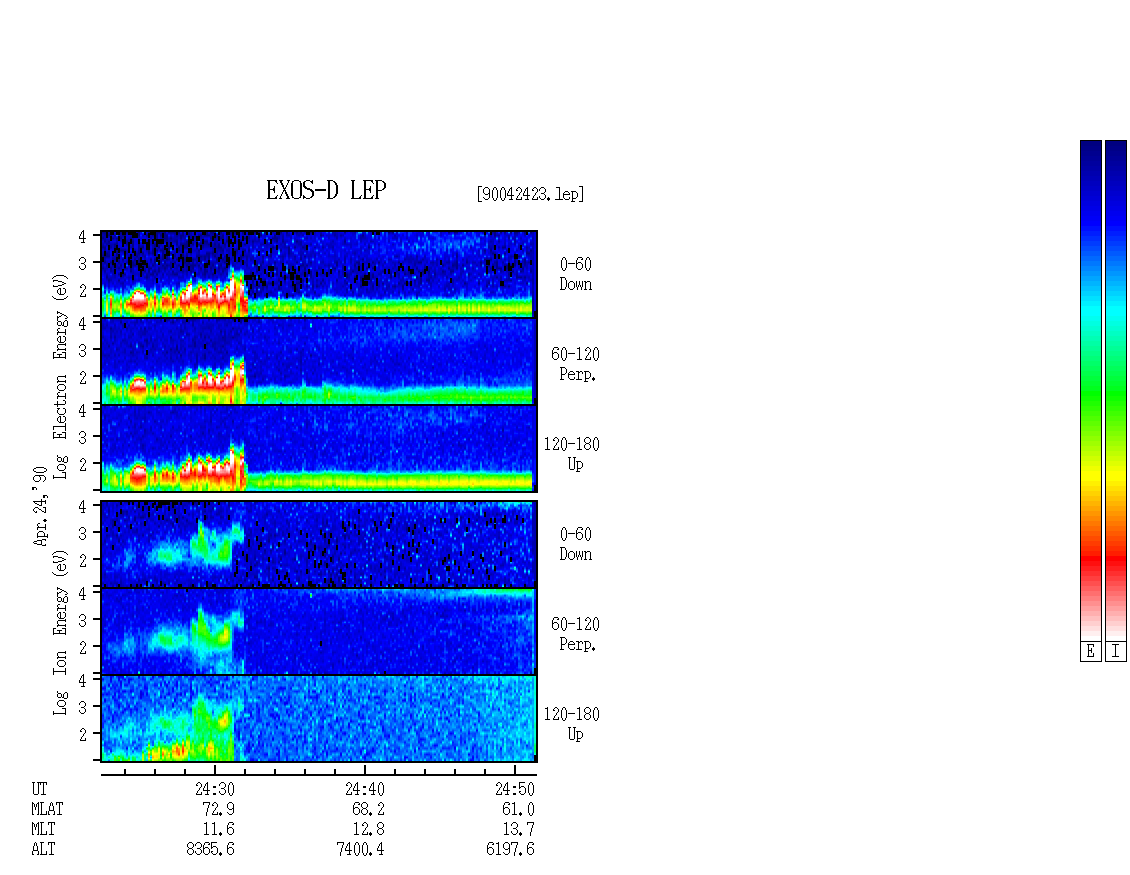Image resolution: width=1130 pixels, height=875 pixels.
Task: Click the electron 0-60 Down pitch angle label
Action: [x=576, y=274]
